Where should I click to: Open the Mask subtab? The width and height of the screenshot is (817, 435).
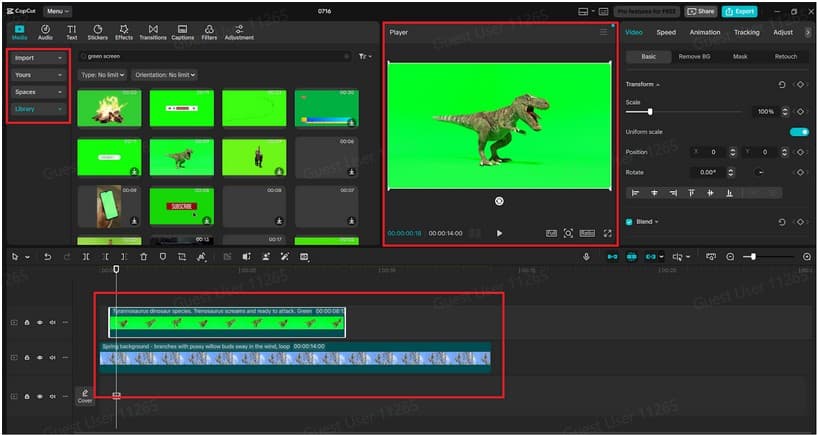(x=740, y=56)
